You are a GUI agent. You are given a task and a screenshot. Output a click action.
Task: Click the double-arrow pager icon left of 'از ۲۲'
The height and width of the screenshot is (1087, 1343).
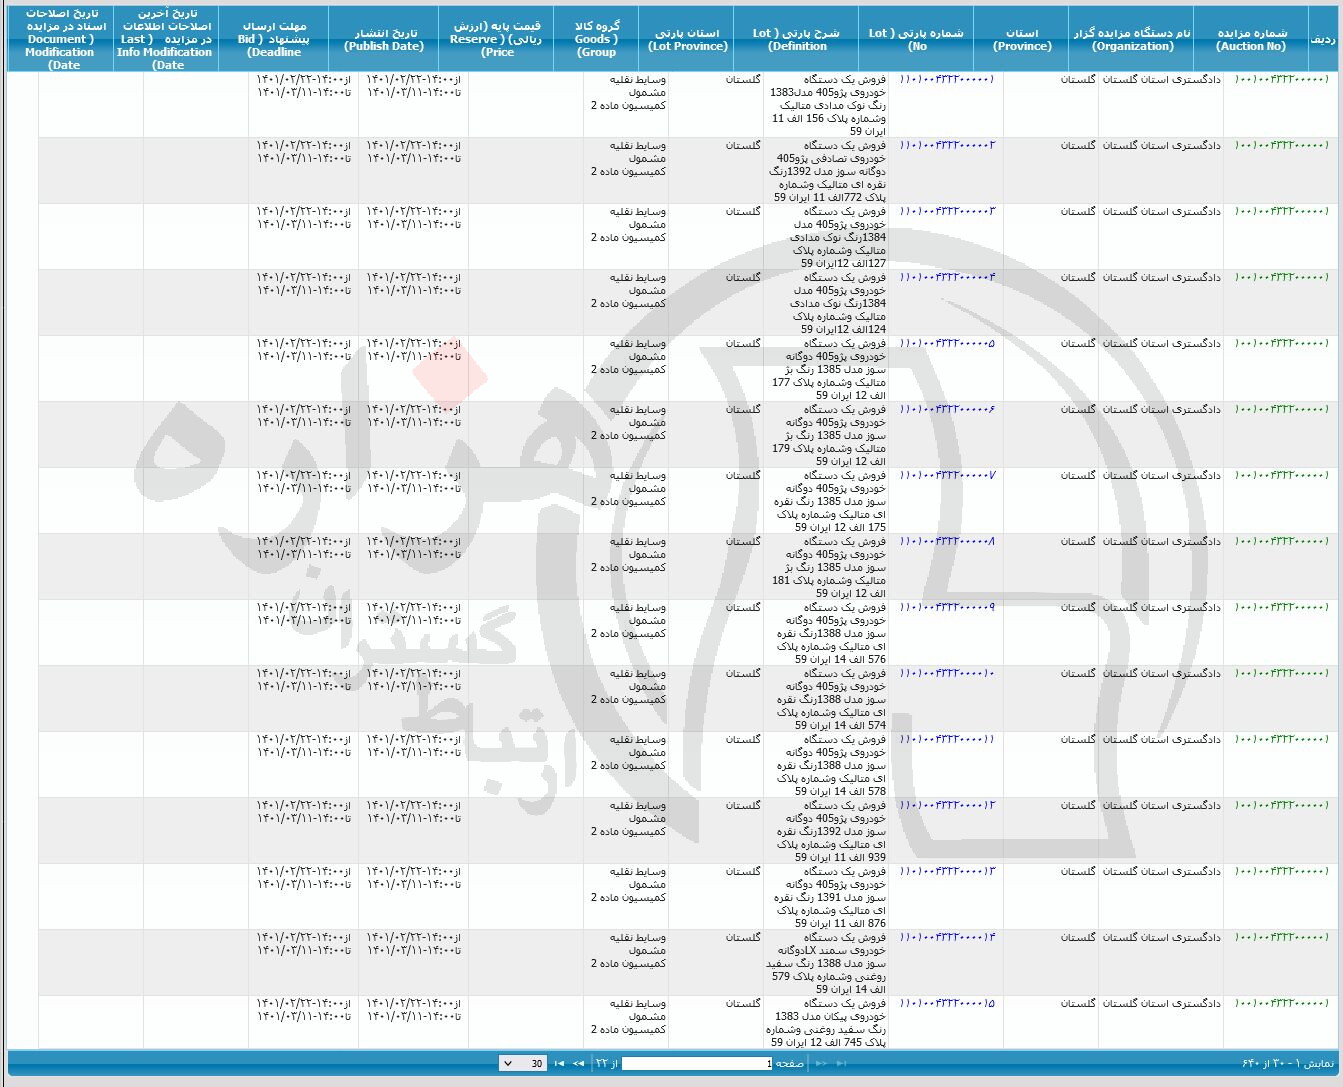pos(578,1063)
